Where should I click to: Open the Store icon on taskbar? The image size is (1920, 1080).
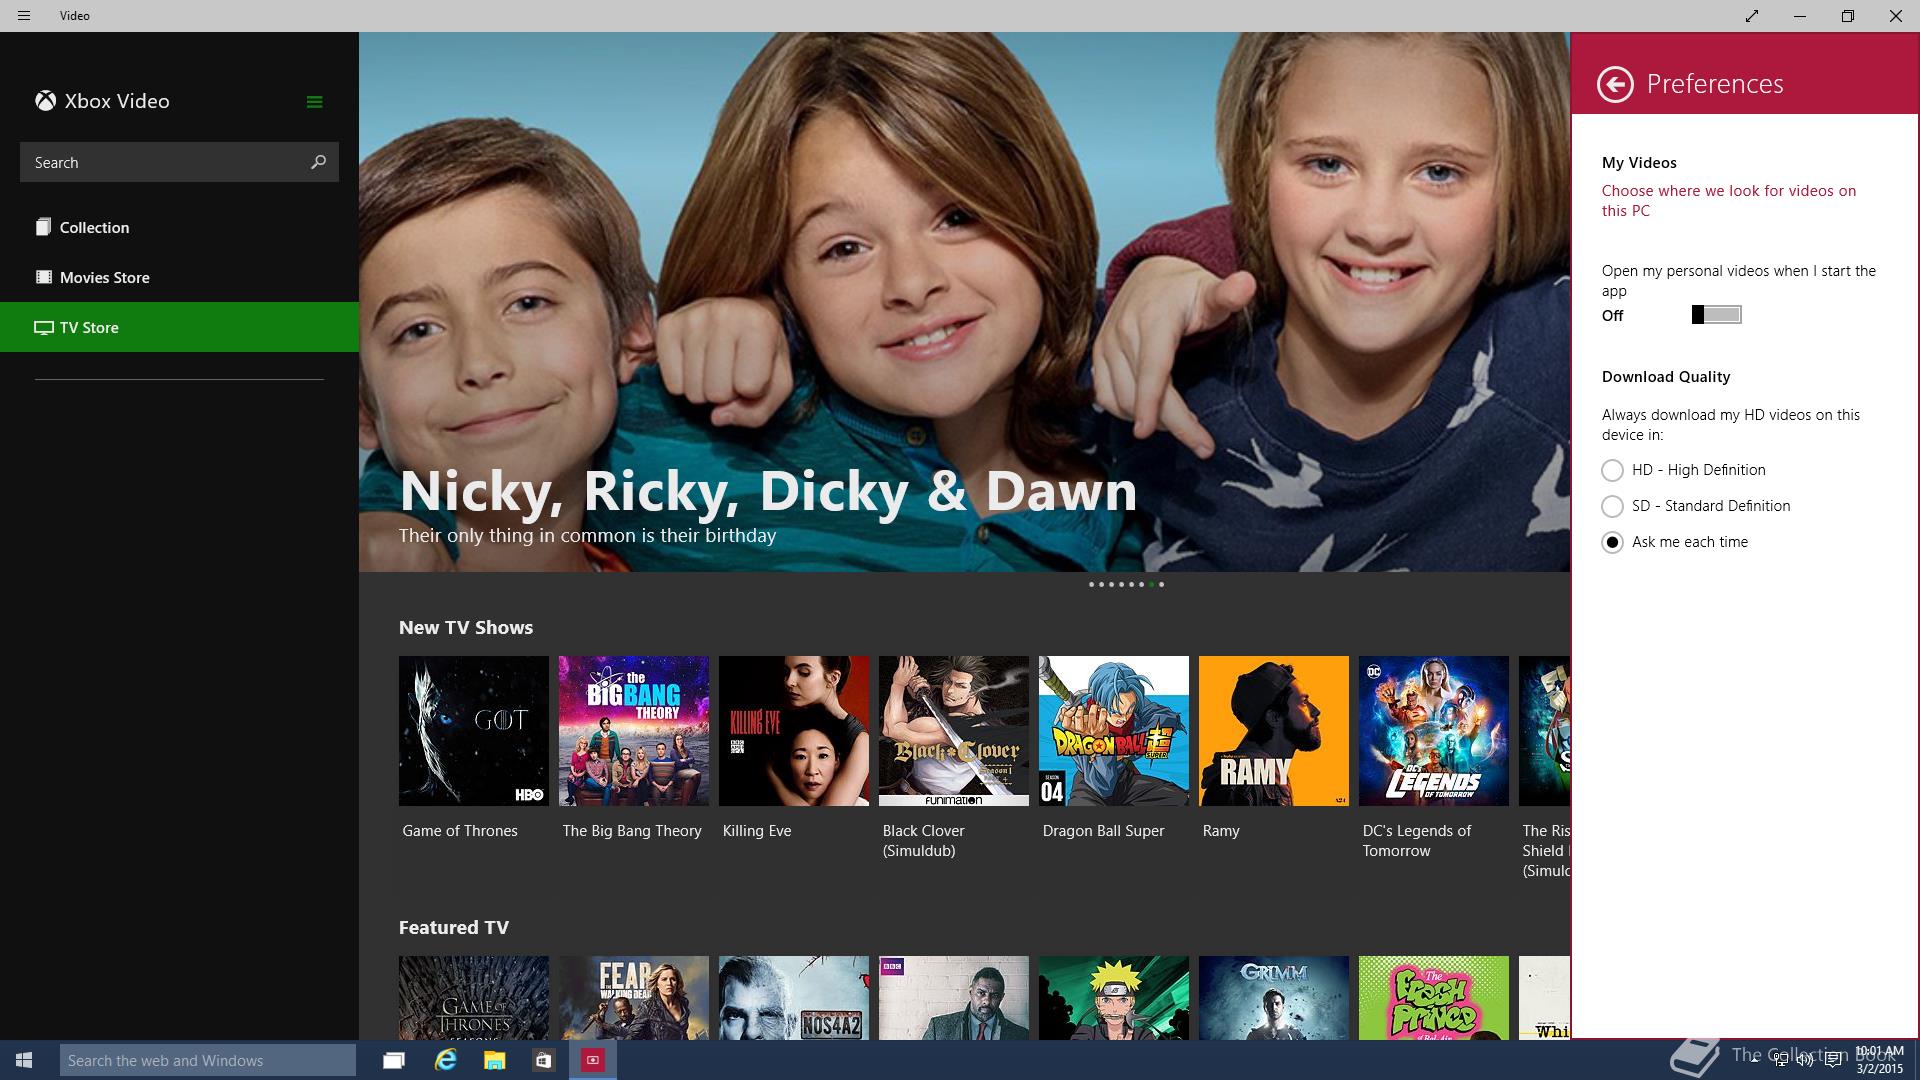click(x=543, y=1060)
